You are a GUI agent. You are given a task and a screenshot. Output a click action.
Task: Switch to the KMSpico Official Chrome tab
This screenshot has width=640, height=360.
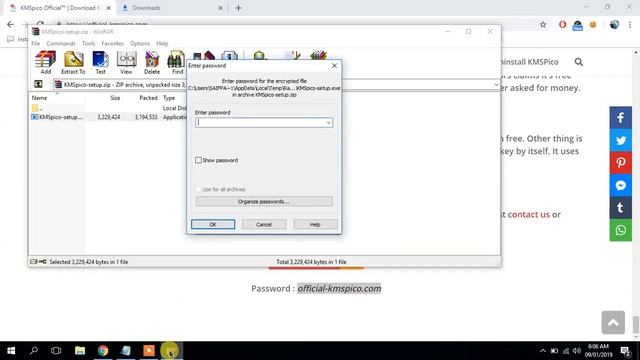(59, 8)
